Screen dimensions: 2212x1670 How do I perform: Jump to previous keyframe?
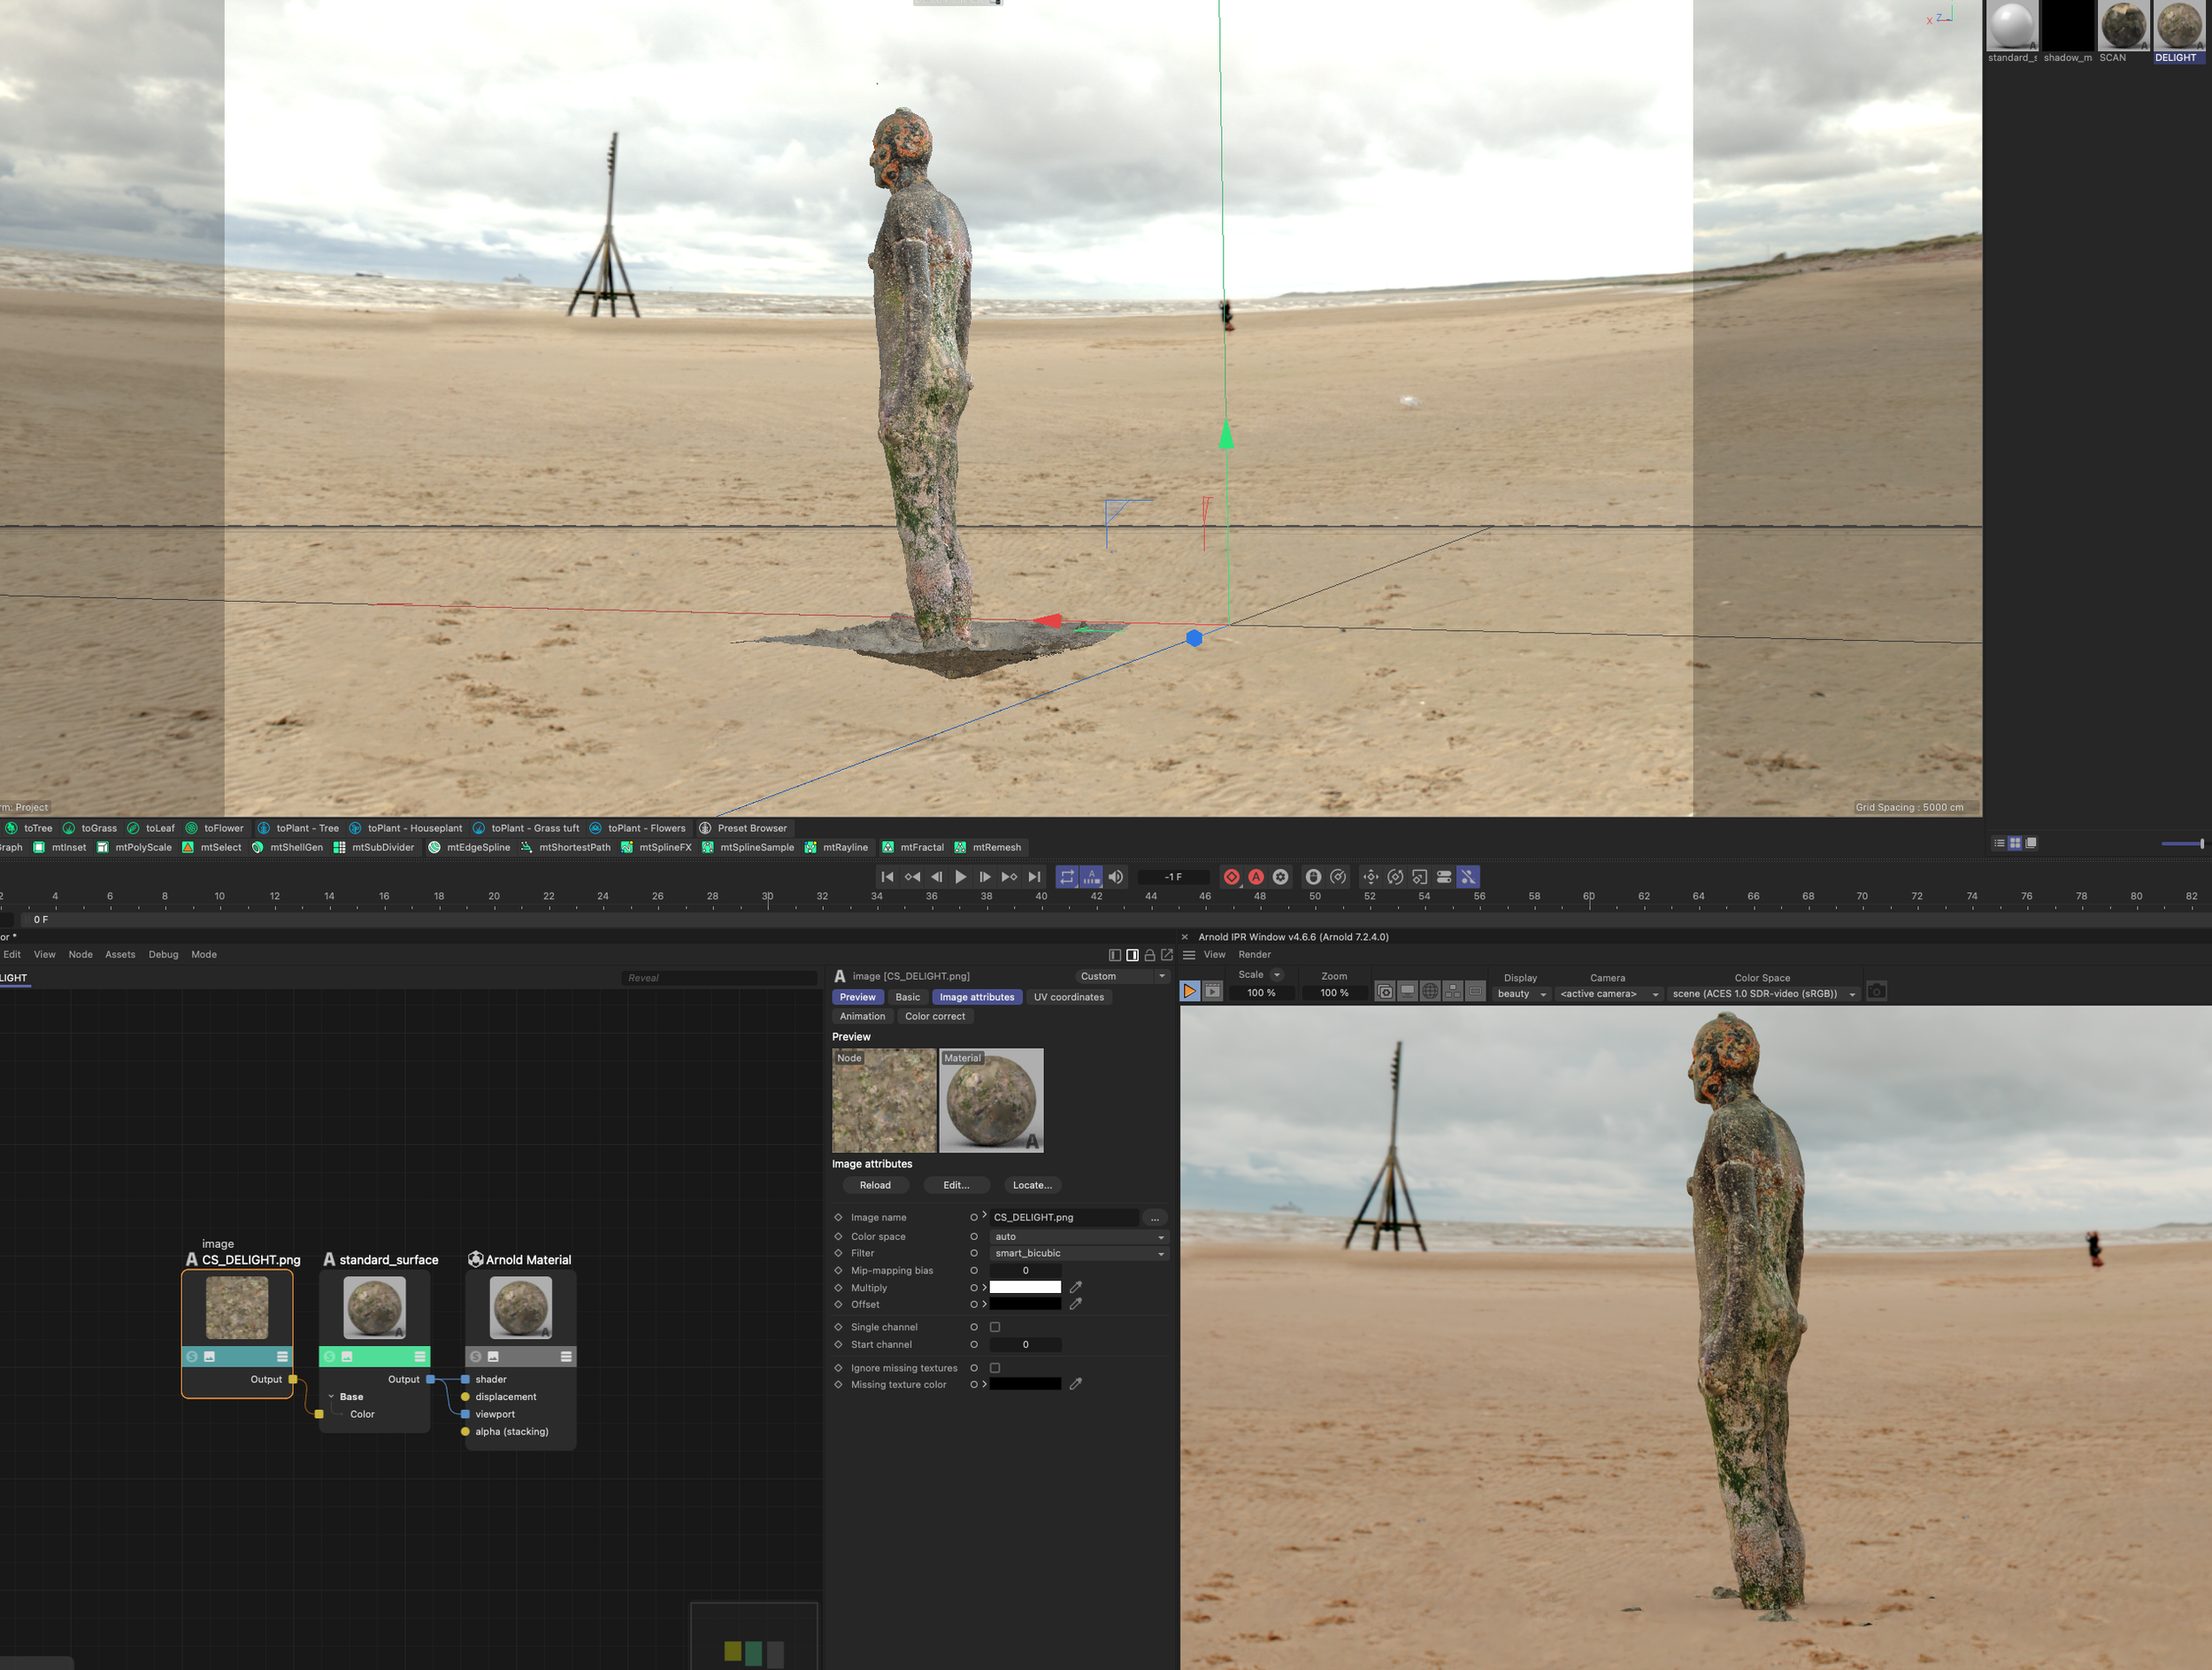pos(912,877)
